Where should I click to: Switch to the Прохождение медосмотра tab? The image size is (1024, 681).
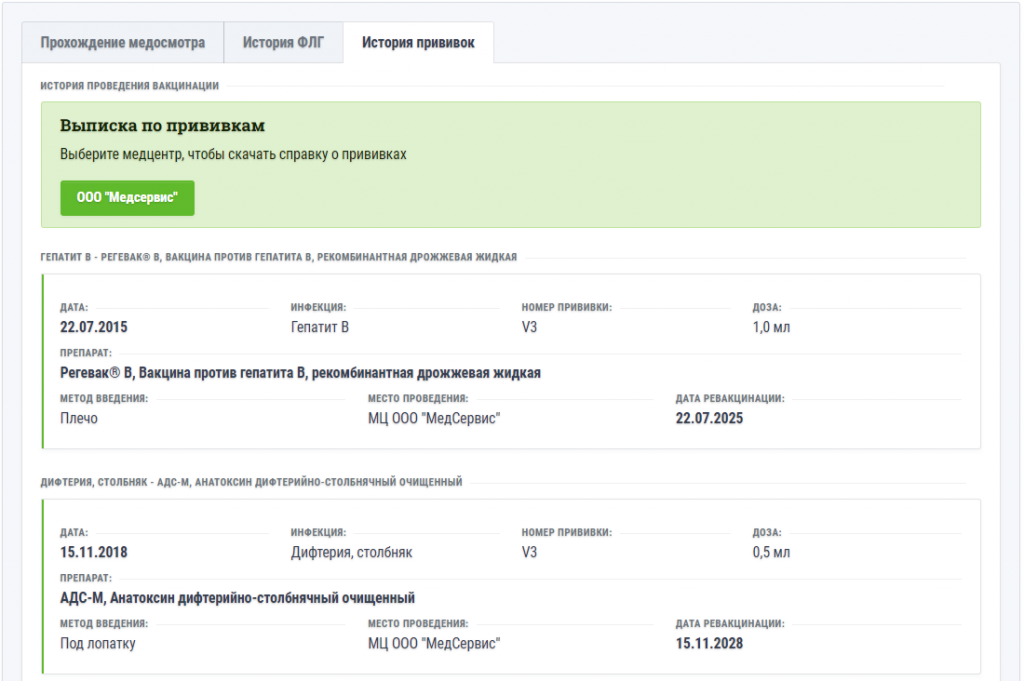[x=122, y=43]
